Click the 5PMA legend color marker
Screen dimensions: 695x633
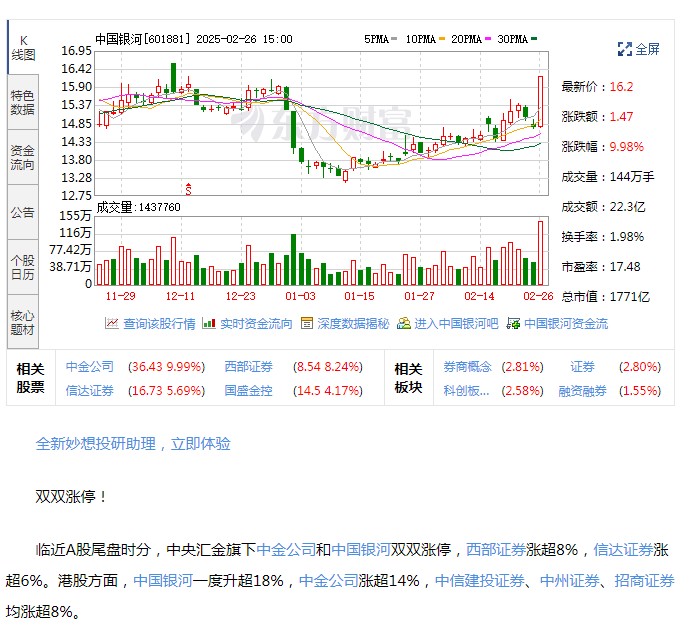click(394, 39)
